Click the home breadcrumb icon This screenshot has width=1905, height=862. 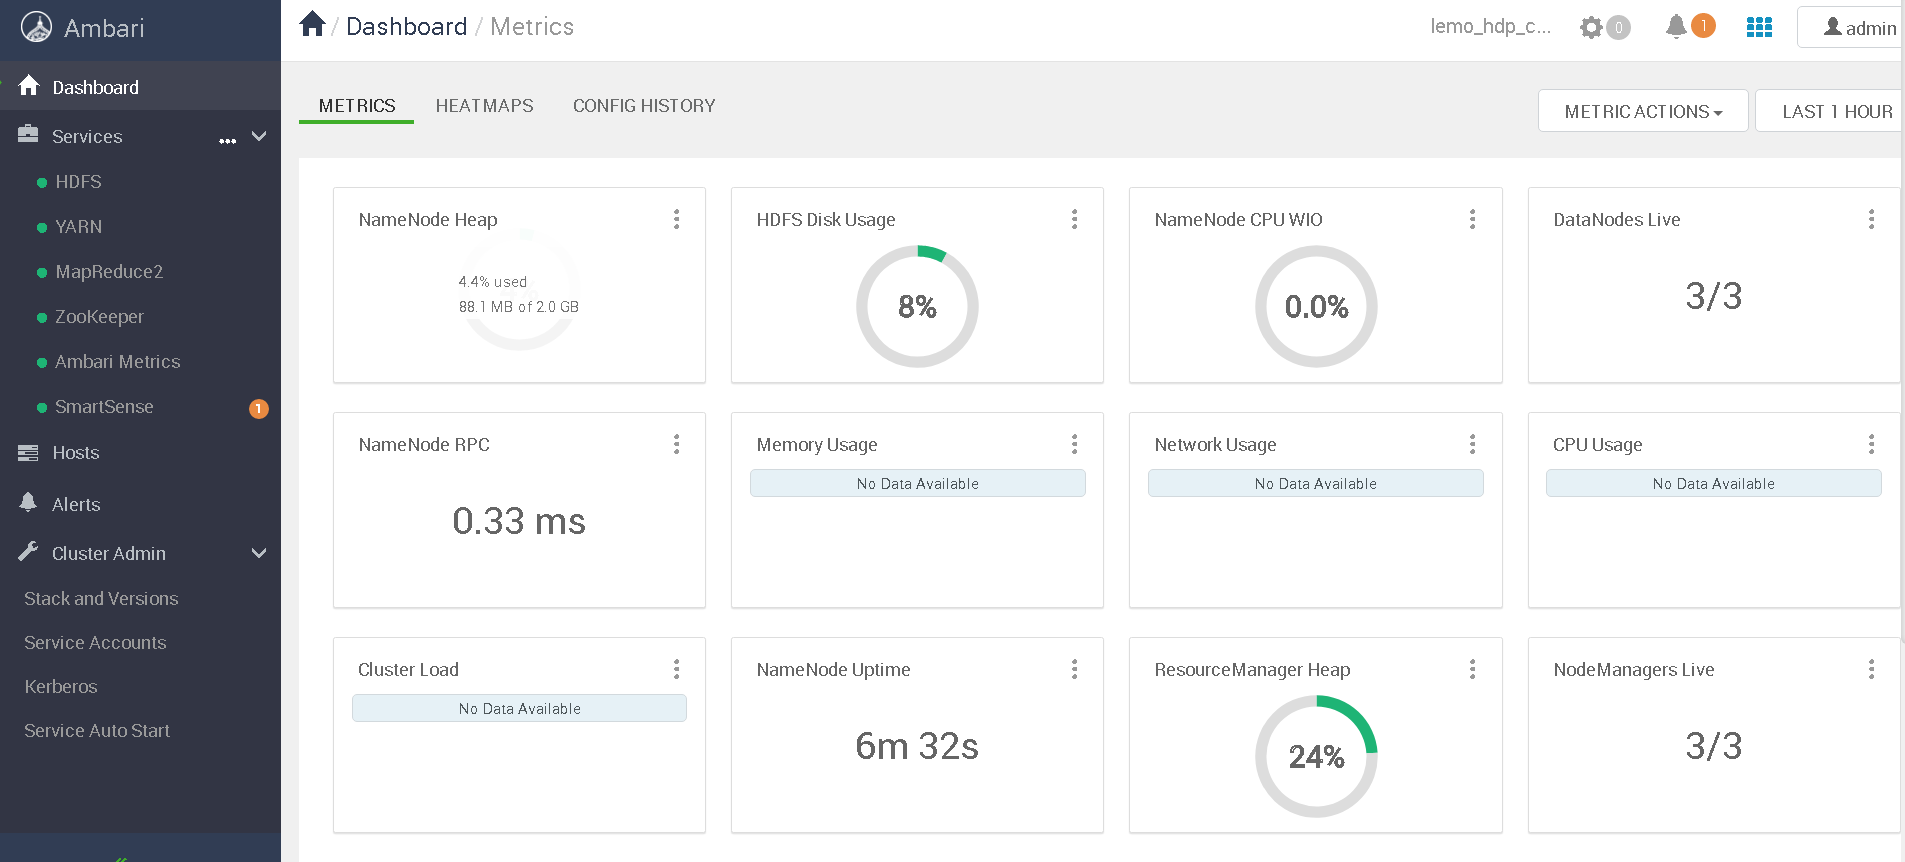312,24
